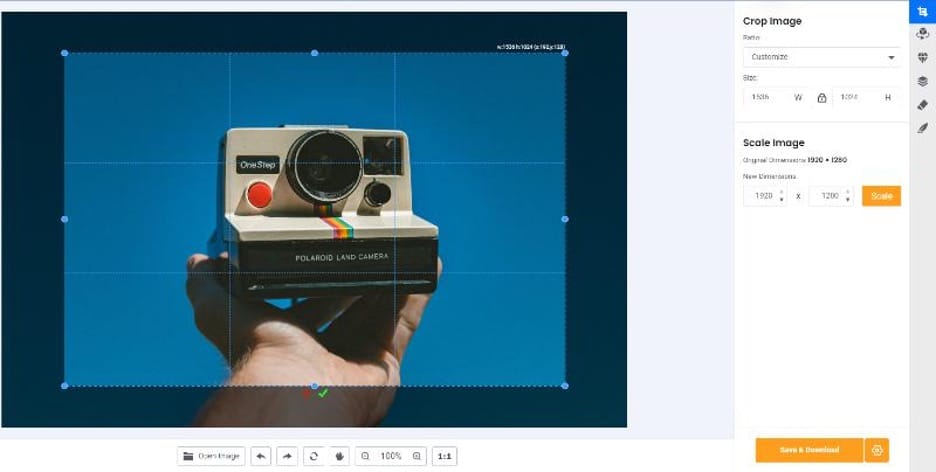Open the diamond-shaped effects tool
Viewport: 936px width, 472px height.
(922, 57)
